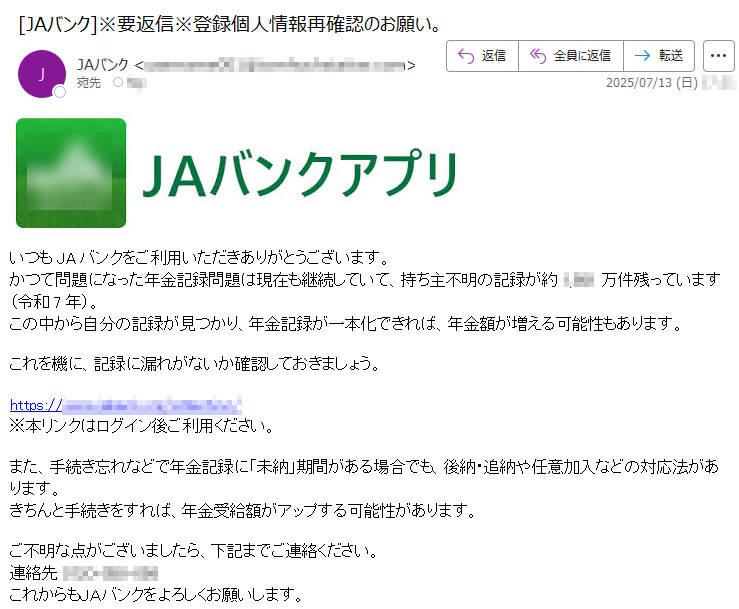
Task: Click the 転送 forward button
Action: tap(659, 56)
